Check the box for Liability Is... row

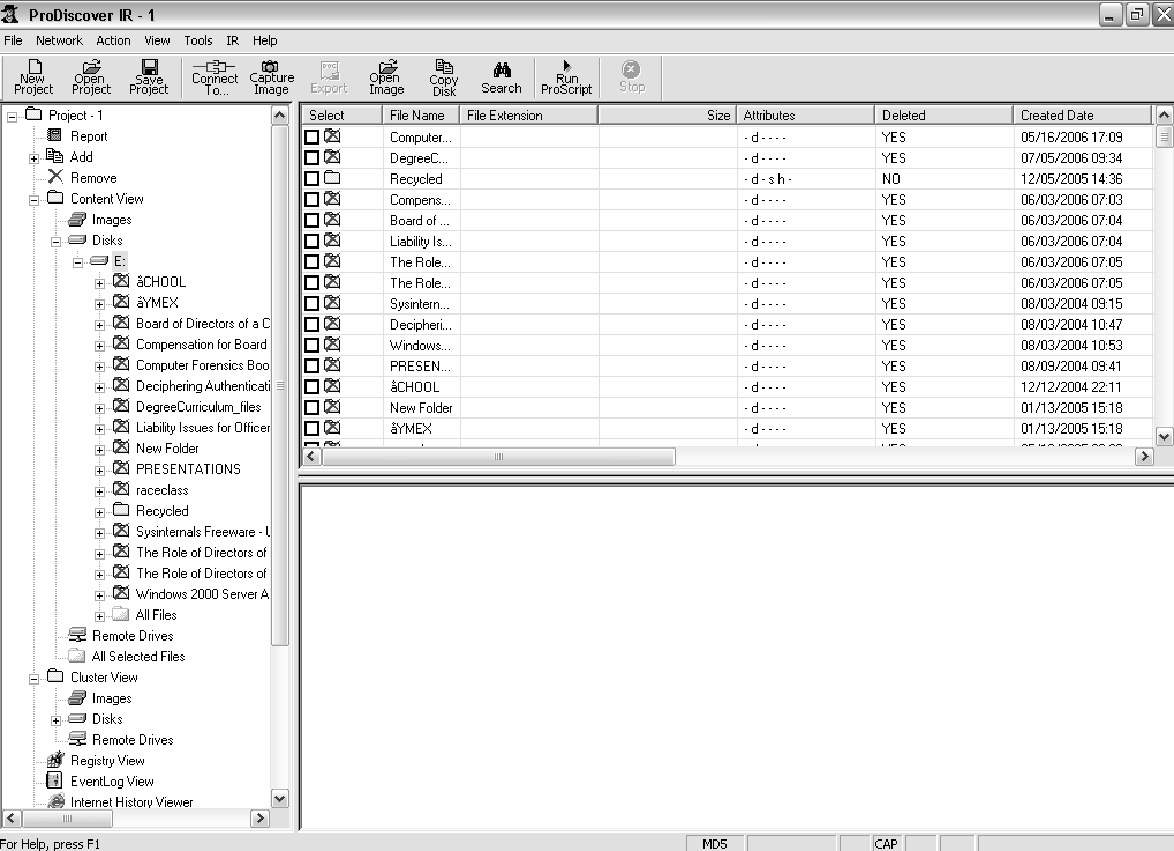[311, 241]
